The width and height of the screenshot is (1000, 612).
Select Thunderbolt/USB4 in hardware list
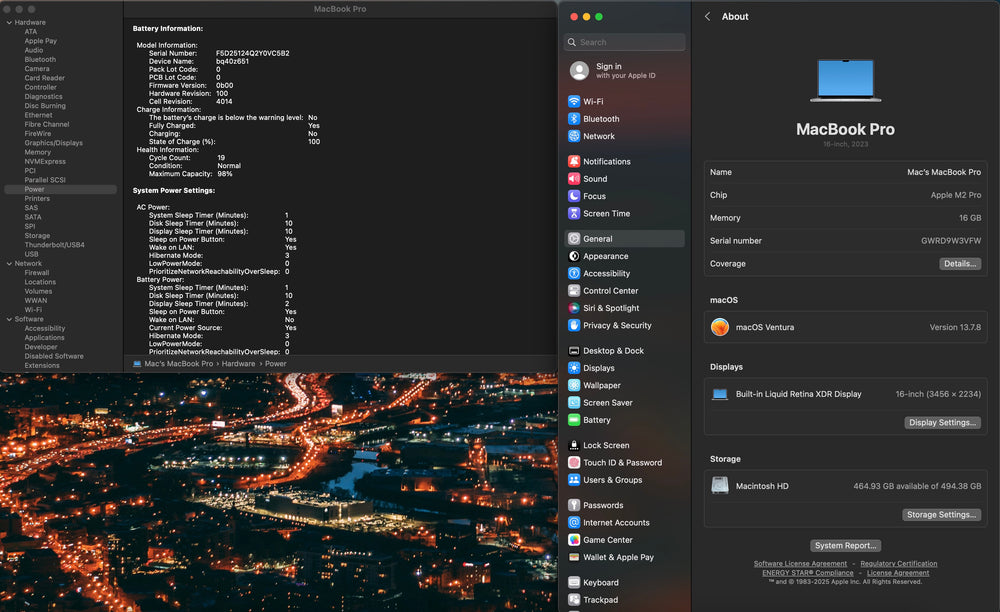coord(54,245)
